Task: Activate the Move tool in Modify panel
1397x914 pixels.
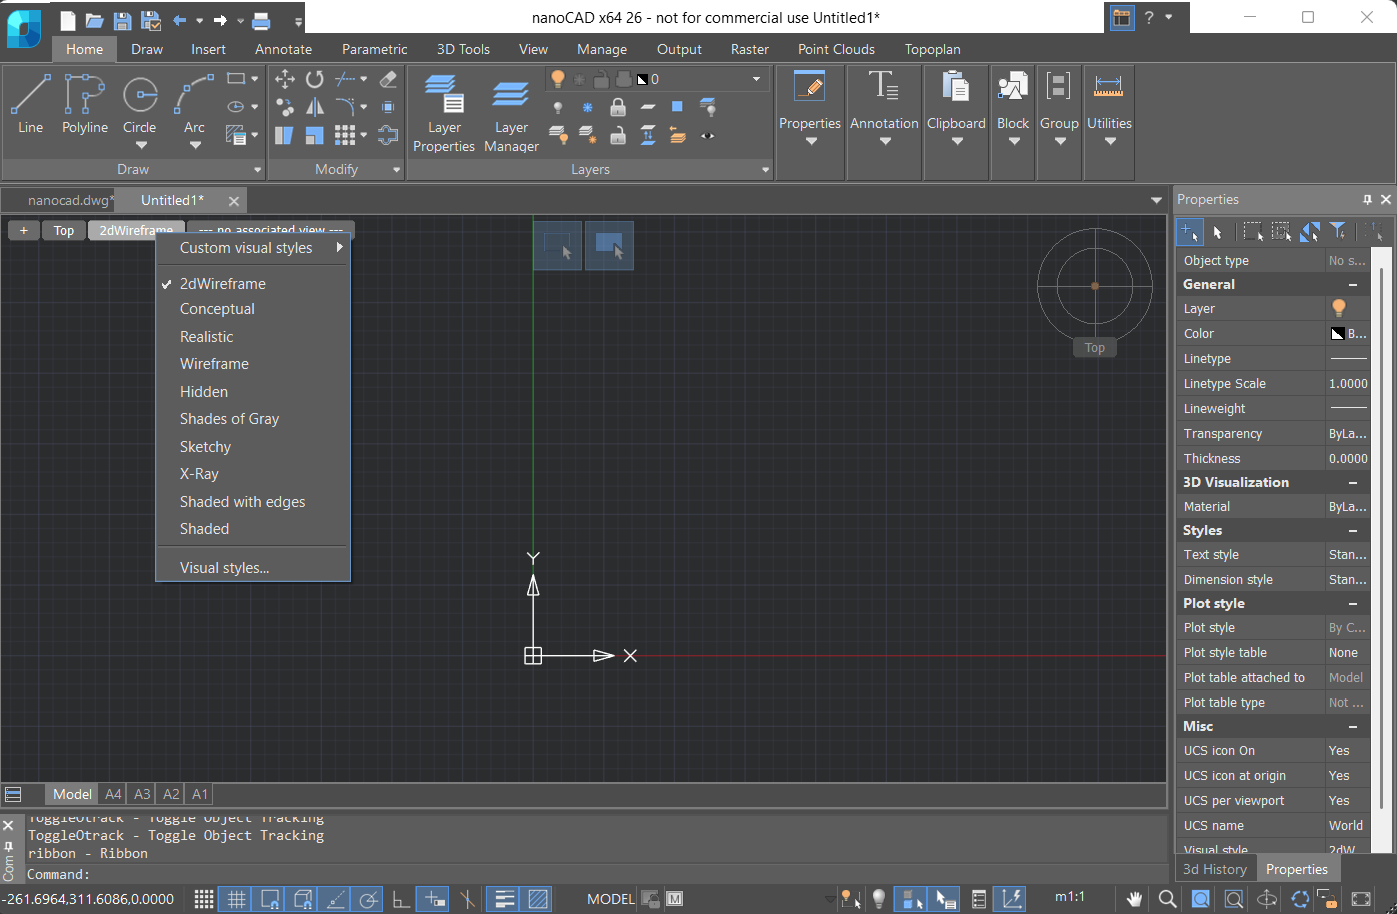Action: coord(285,79)
